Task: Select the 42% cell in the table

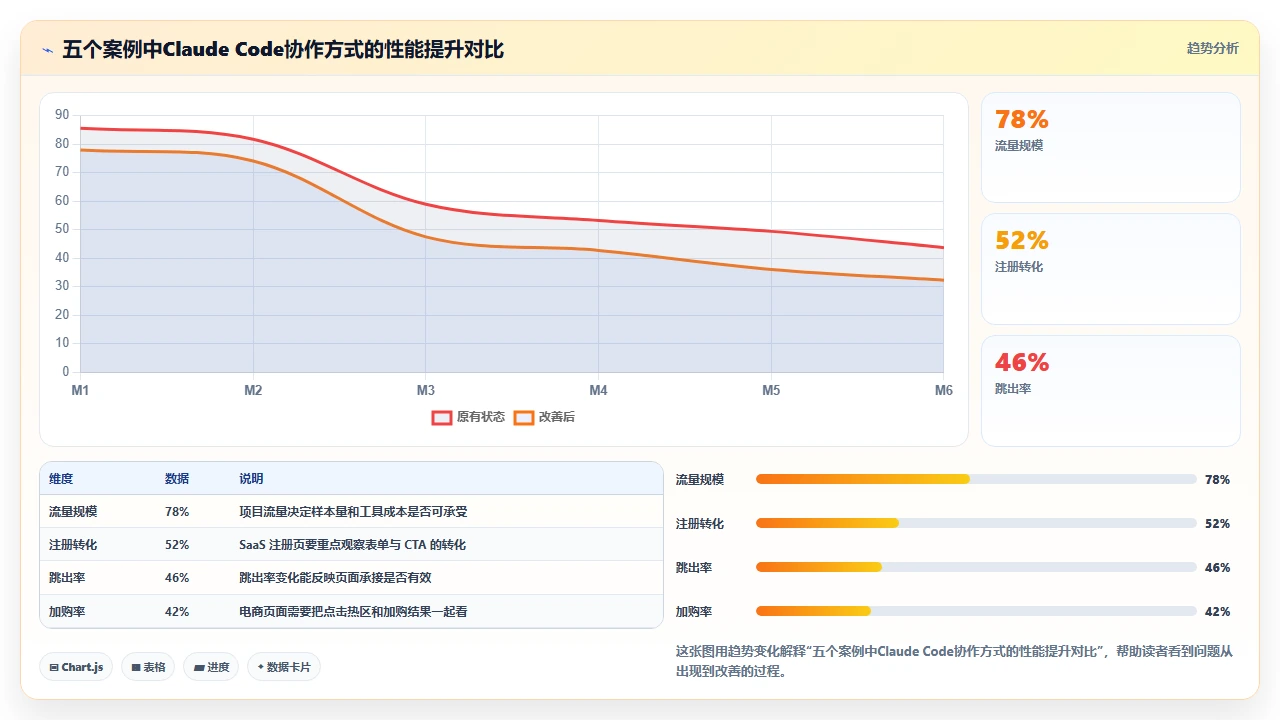Action: [x=177, y=612]
